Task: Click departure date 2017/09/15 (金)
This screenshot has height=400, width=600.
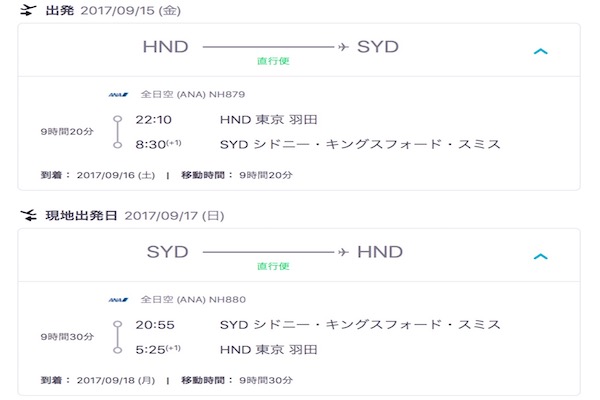Action: [130, 10]
